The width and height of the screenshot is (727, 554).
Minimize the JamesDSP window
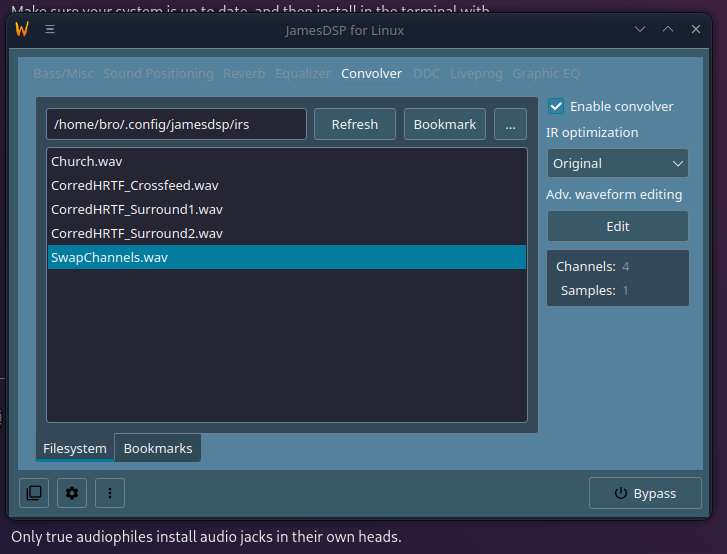[640, 30]
